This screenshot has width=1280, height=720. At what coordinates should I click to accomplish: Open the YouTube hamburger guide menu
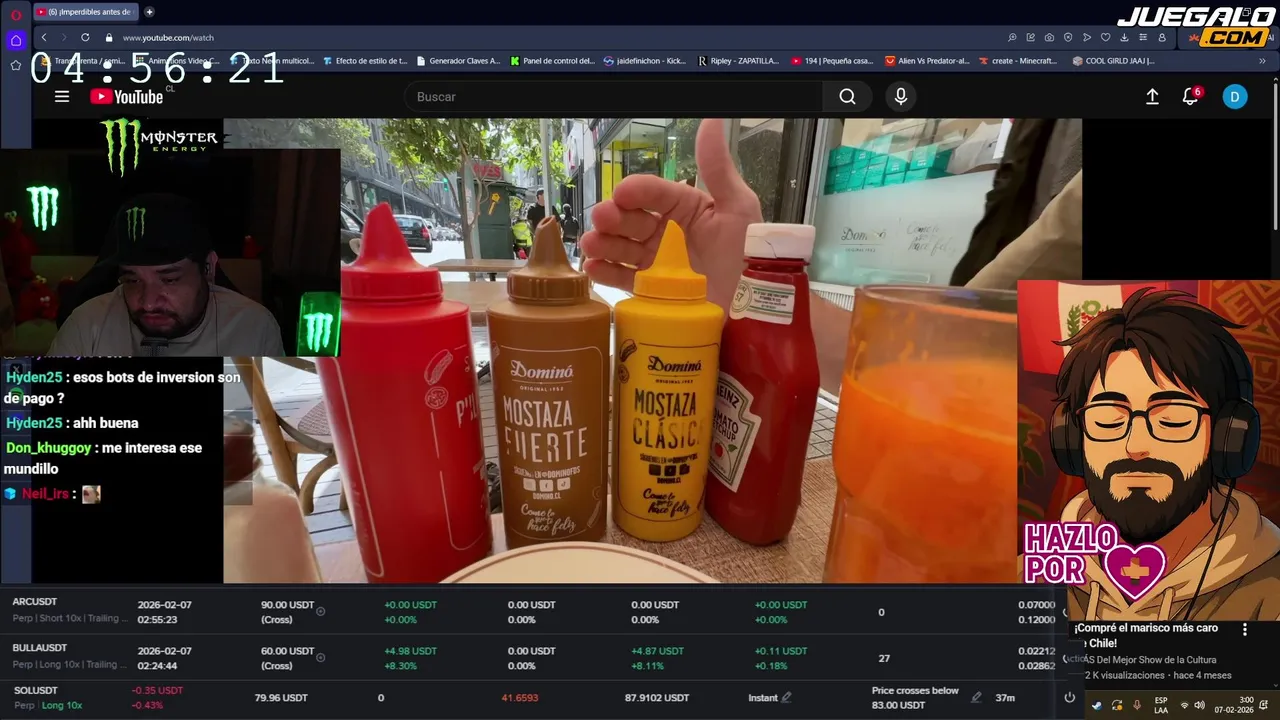[62, 97]
